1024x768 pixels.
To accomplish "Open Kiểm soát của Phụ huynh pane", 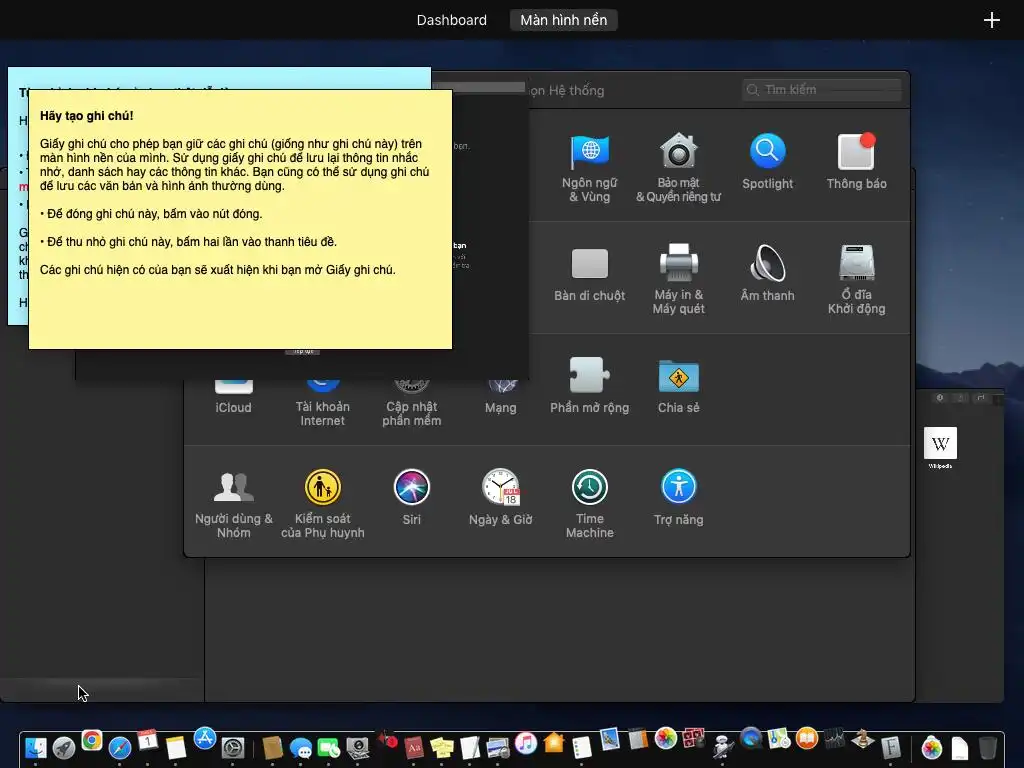I will [x=323, y=504].
